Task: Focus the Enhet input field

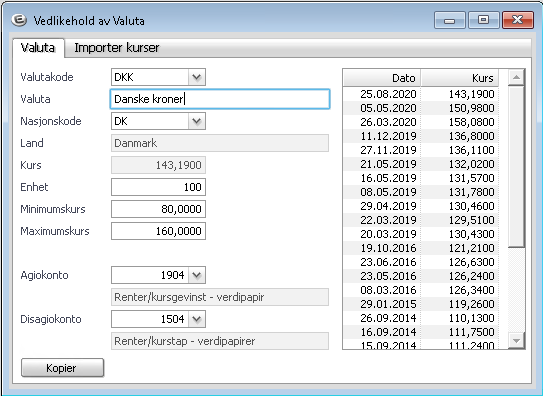Action: (158, 187)
